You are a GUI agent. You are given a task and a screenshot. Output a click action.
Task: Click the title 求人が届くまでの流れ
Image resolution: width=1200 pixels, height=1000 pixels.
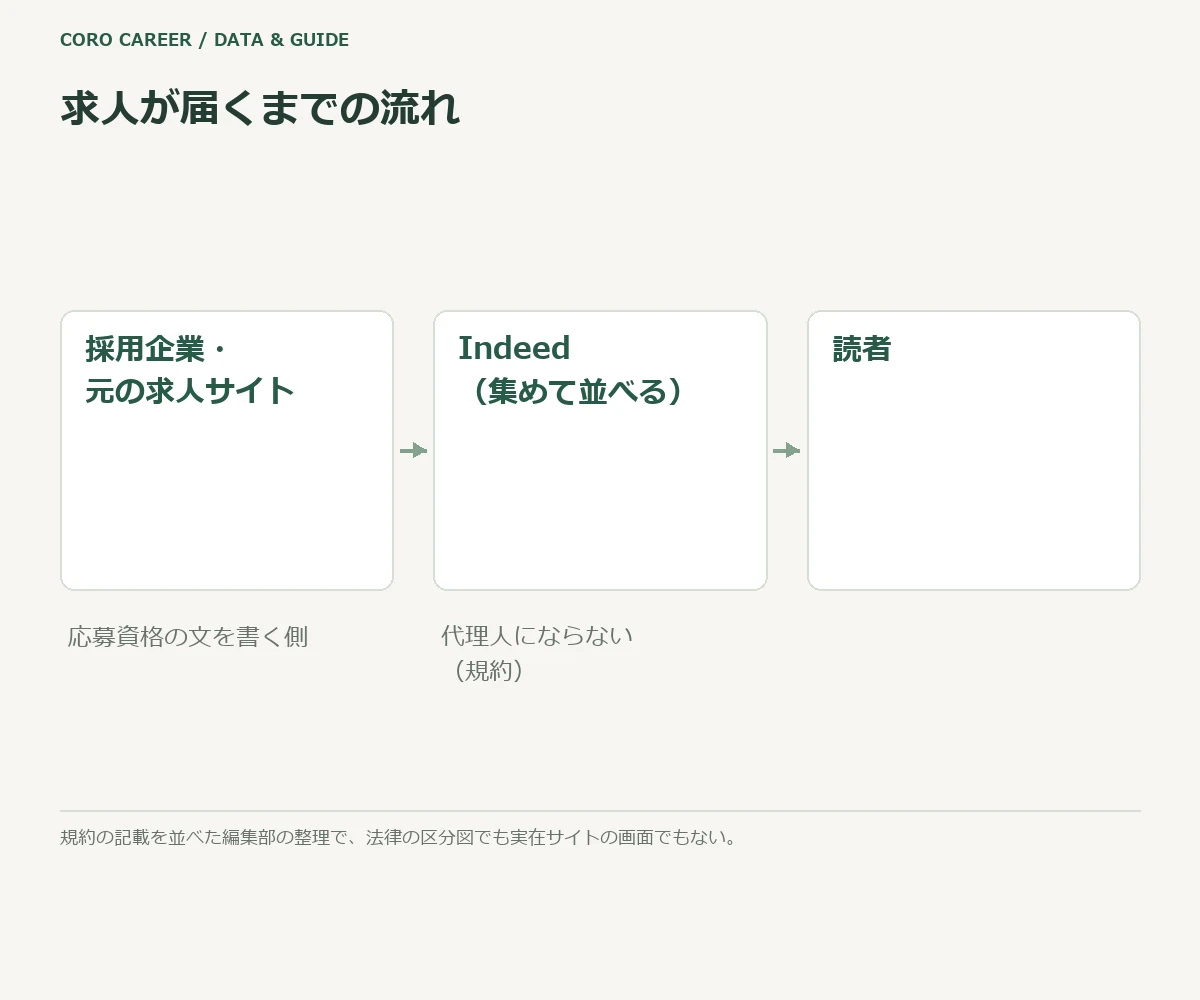click(260, 108)
